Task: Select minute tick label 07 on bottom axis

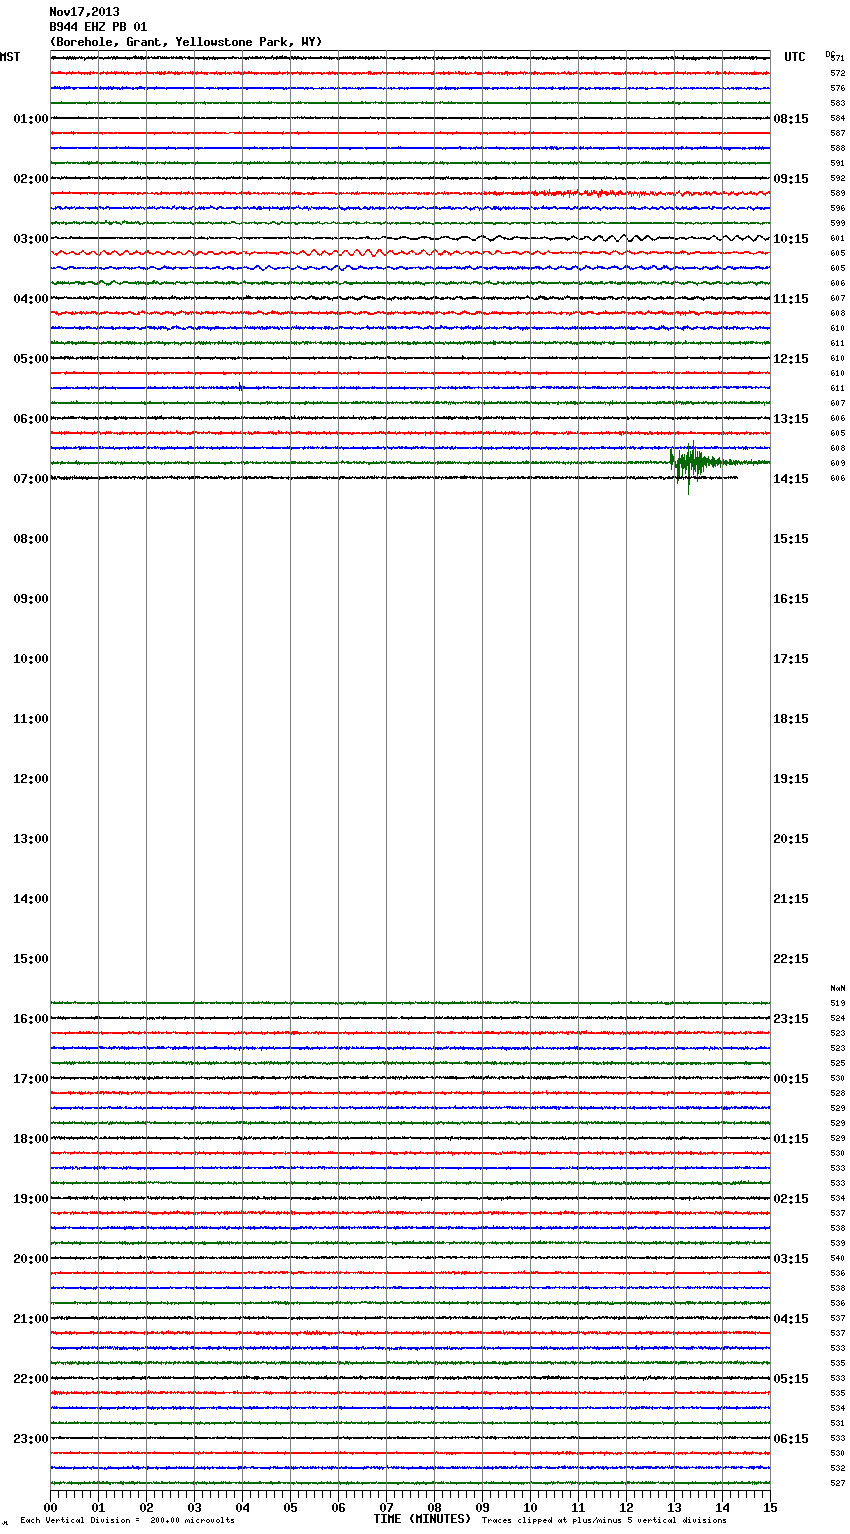Action: coord(386,1507)
